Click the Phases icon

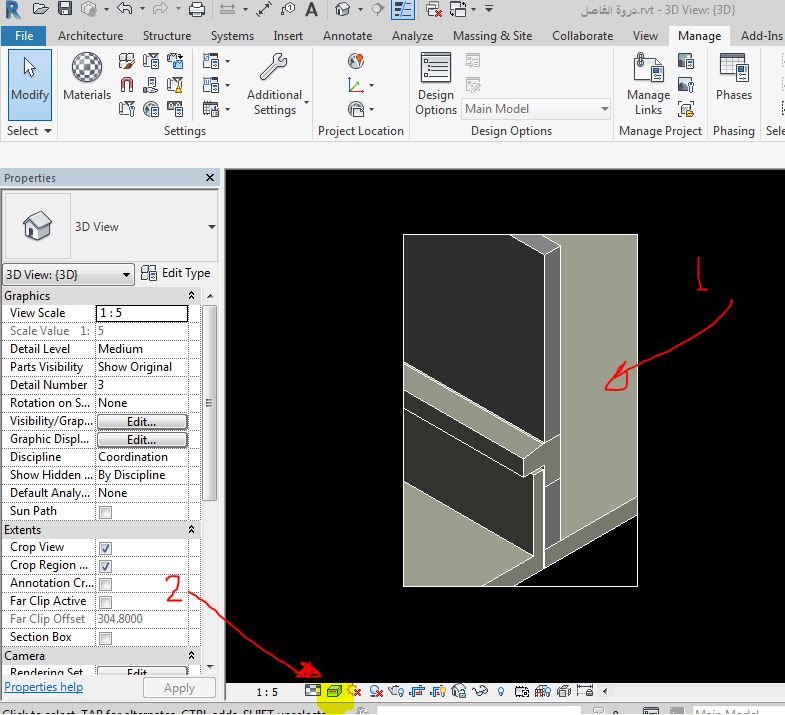click(733, 77)
